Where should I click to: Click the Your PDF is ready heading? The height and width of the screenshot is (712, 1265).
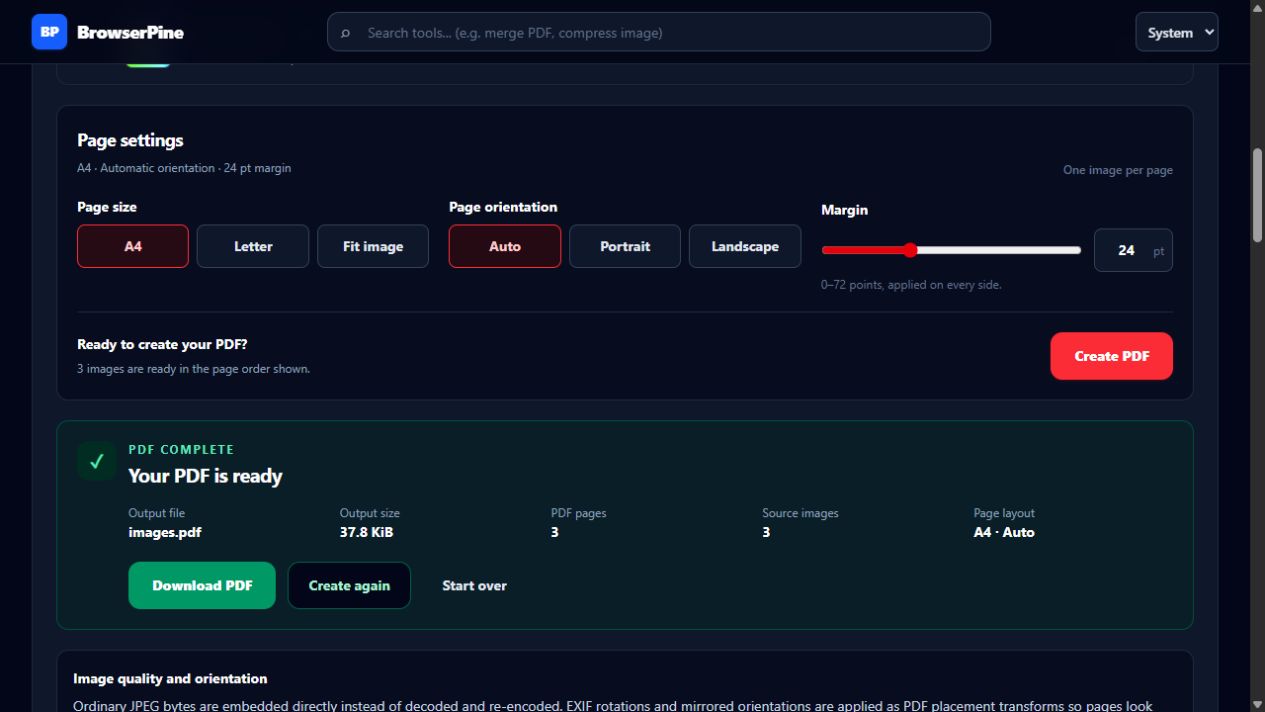click(205, 476)
